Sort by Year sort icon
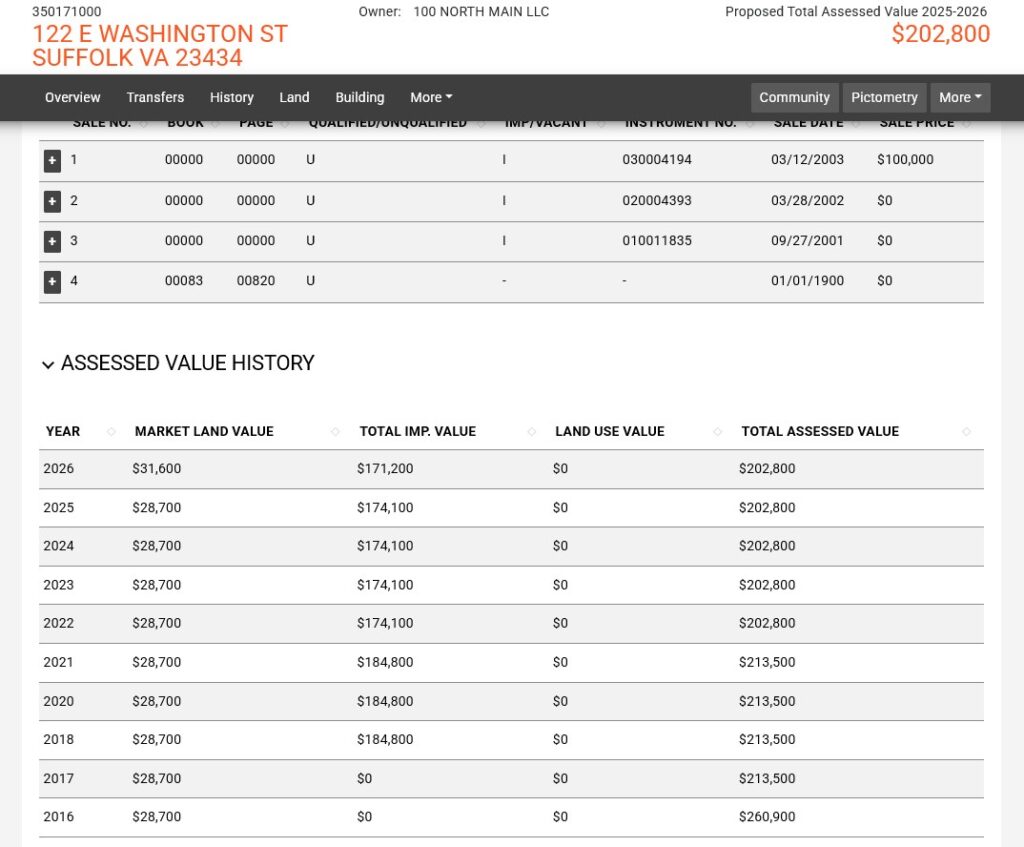The image size is (1024, 847). [x=111, y=432]
